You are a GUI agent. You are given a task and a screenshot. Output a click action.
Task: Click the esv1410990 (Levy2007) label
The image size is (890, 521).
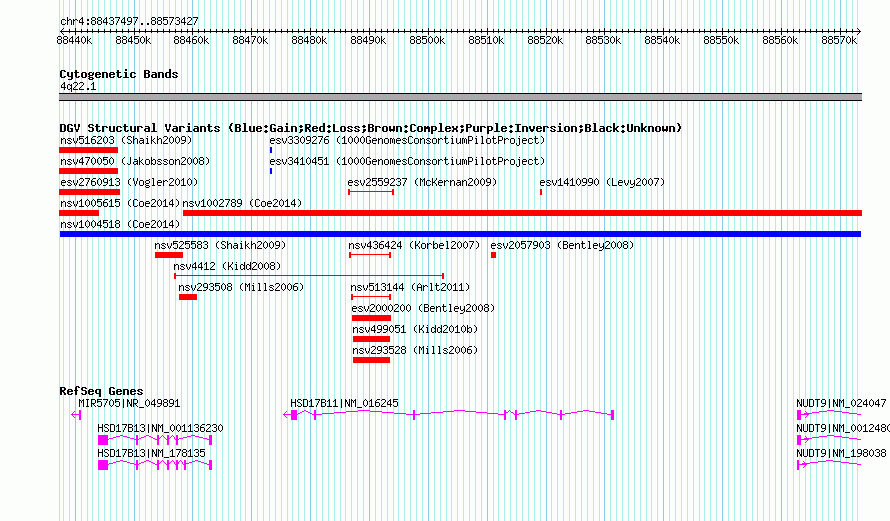coord(602,182)
